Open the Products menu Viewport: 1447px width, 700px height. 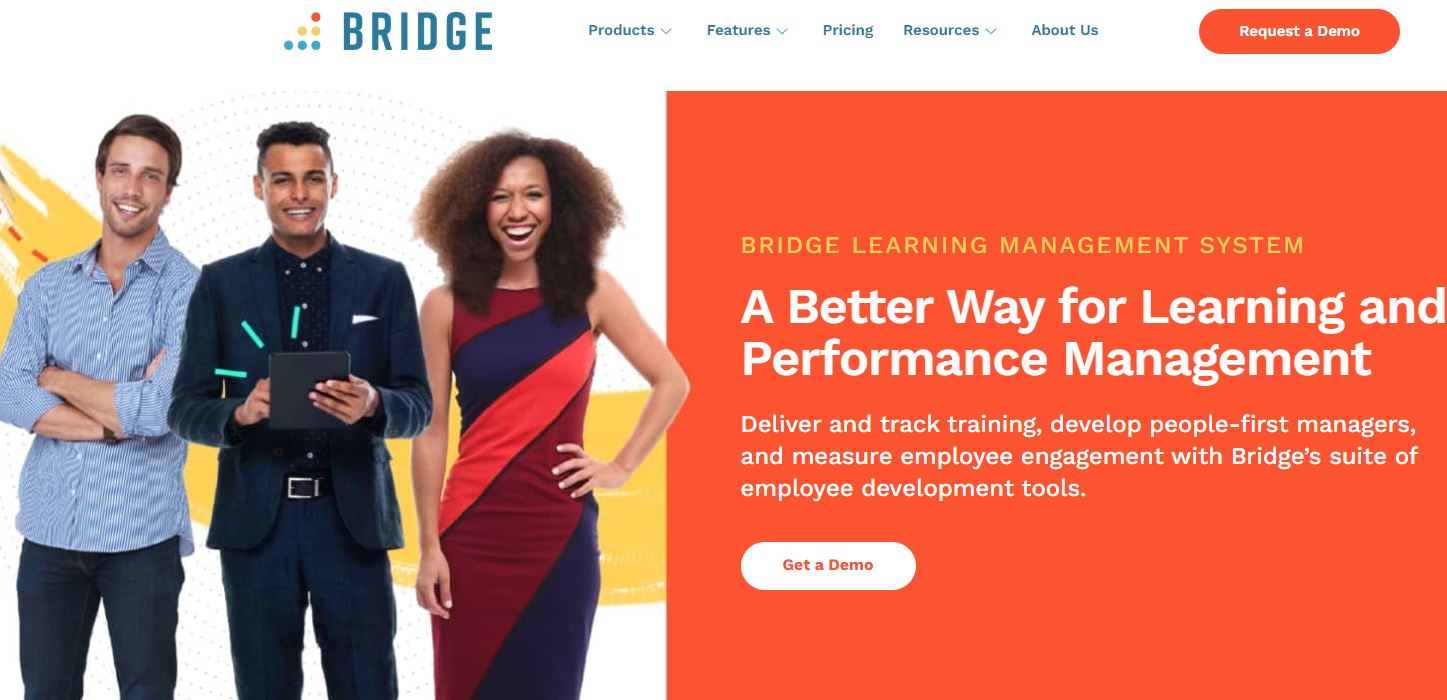tap(630, 30)
